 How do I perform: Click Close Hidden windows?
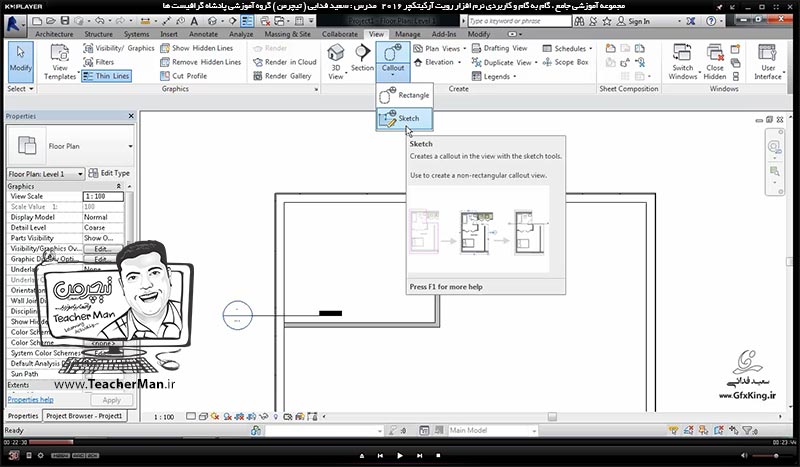click(715, 62)
